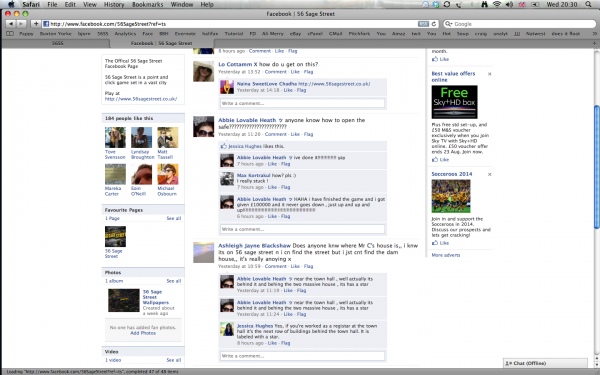The height and width of the screenshot is (375, 600).
Task: Open Tove Svensson fan photo
Action: pyautogui.click(x=115, y=137)
